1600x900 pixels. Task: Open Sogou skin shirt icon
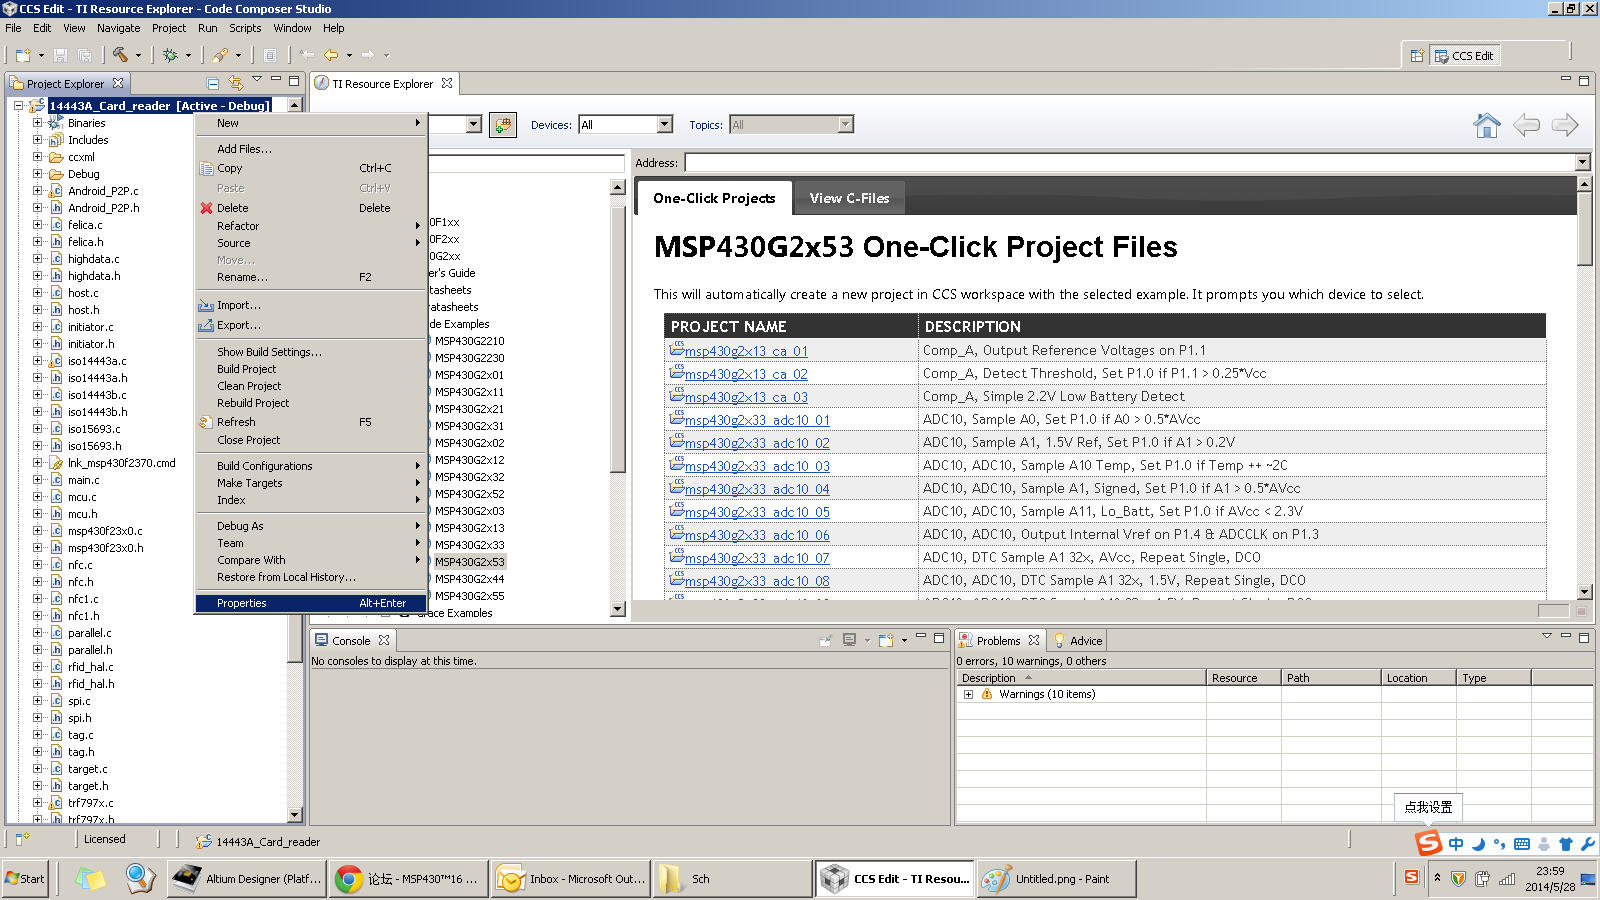pyautogui.click(x=1566, y=844)
